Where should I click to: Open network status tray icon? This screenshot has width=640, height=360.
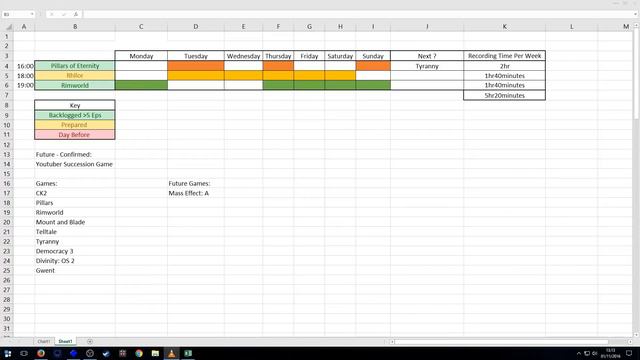tap(587, 353)
